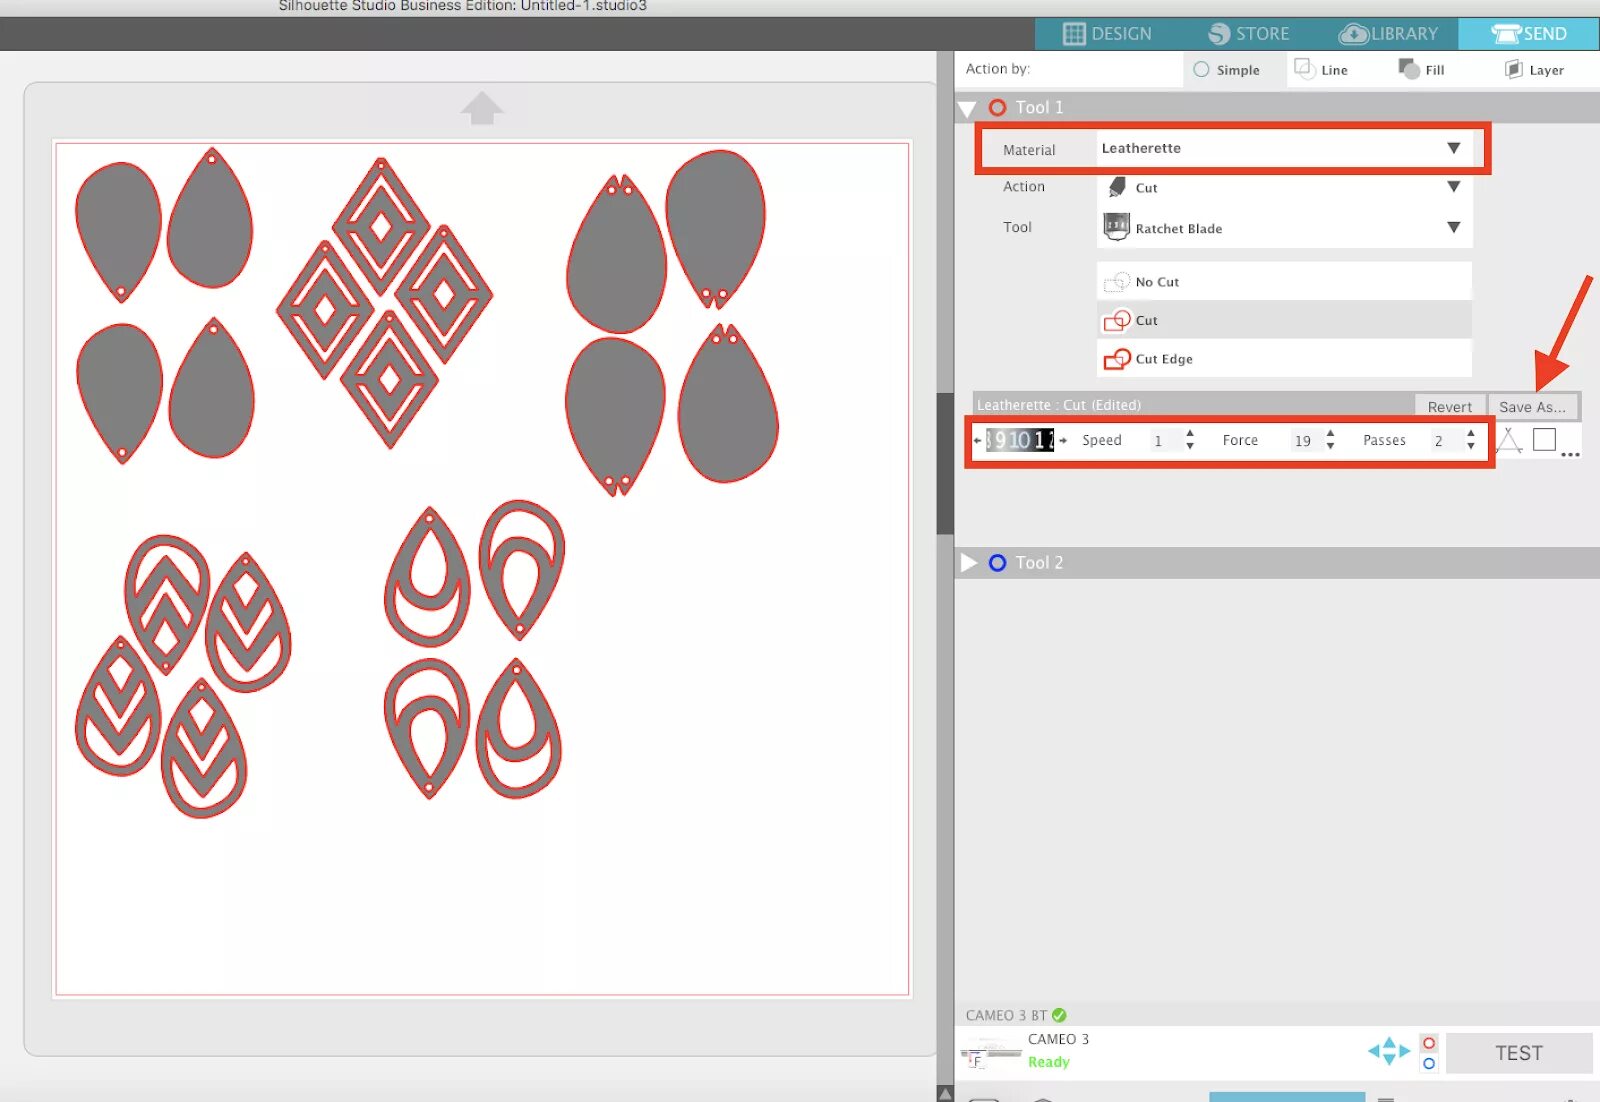
Task: Click the blade icon beside Action Cut
Action: (1117, 187)
